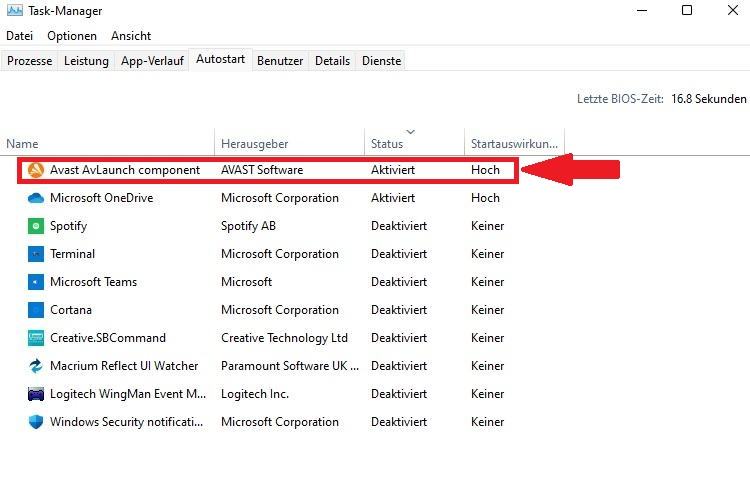Viewport: 750px width, 482px height.
Task: Sort by the Name column header
Action: pyautogui.click(x=22, y=144)
